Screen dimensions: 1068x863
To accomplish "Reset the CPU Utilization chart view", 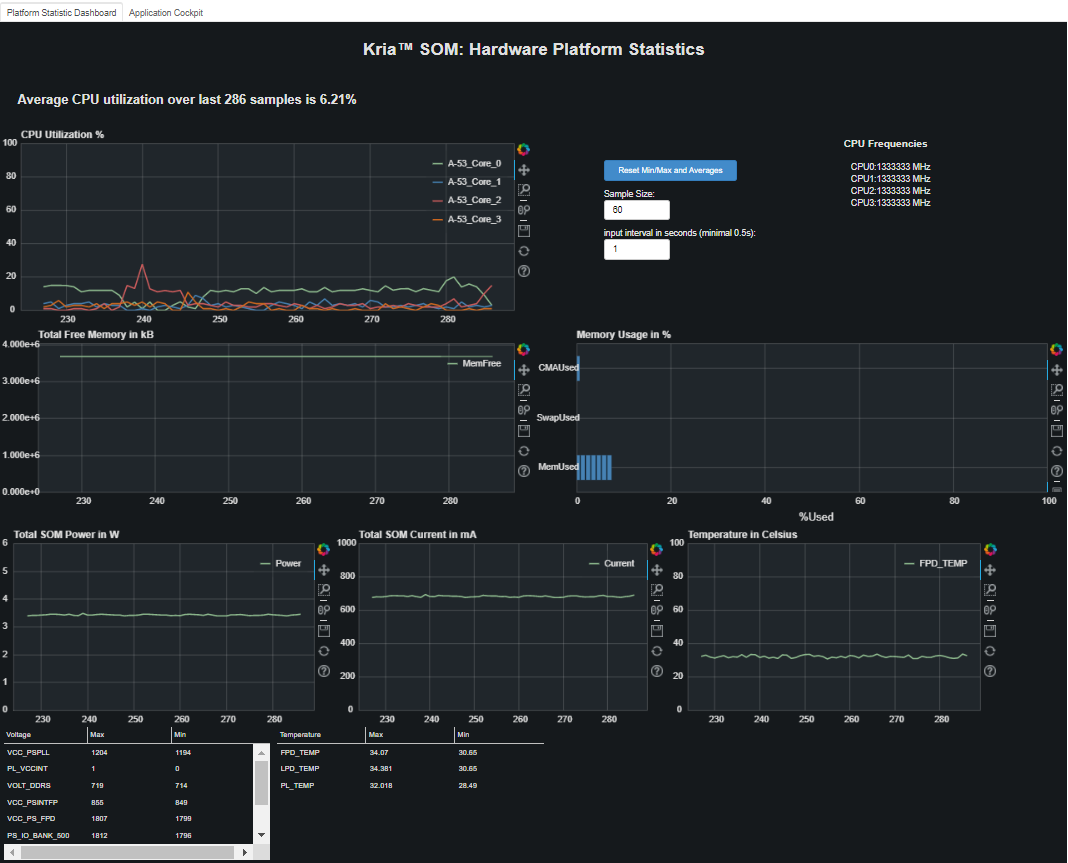I will coord(523,251).
